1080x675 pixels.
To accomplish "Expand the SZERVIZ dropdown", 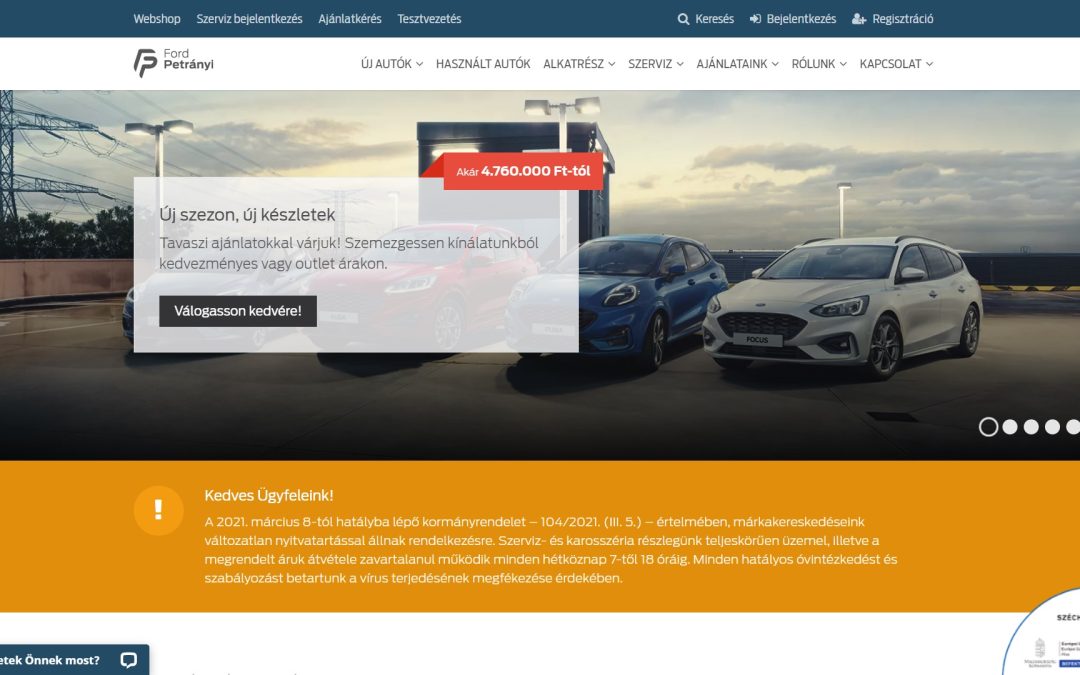I will (x=656, y=64).
